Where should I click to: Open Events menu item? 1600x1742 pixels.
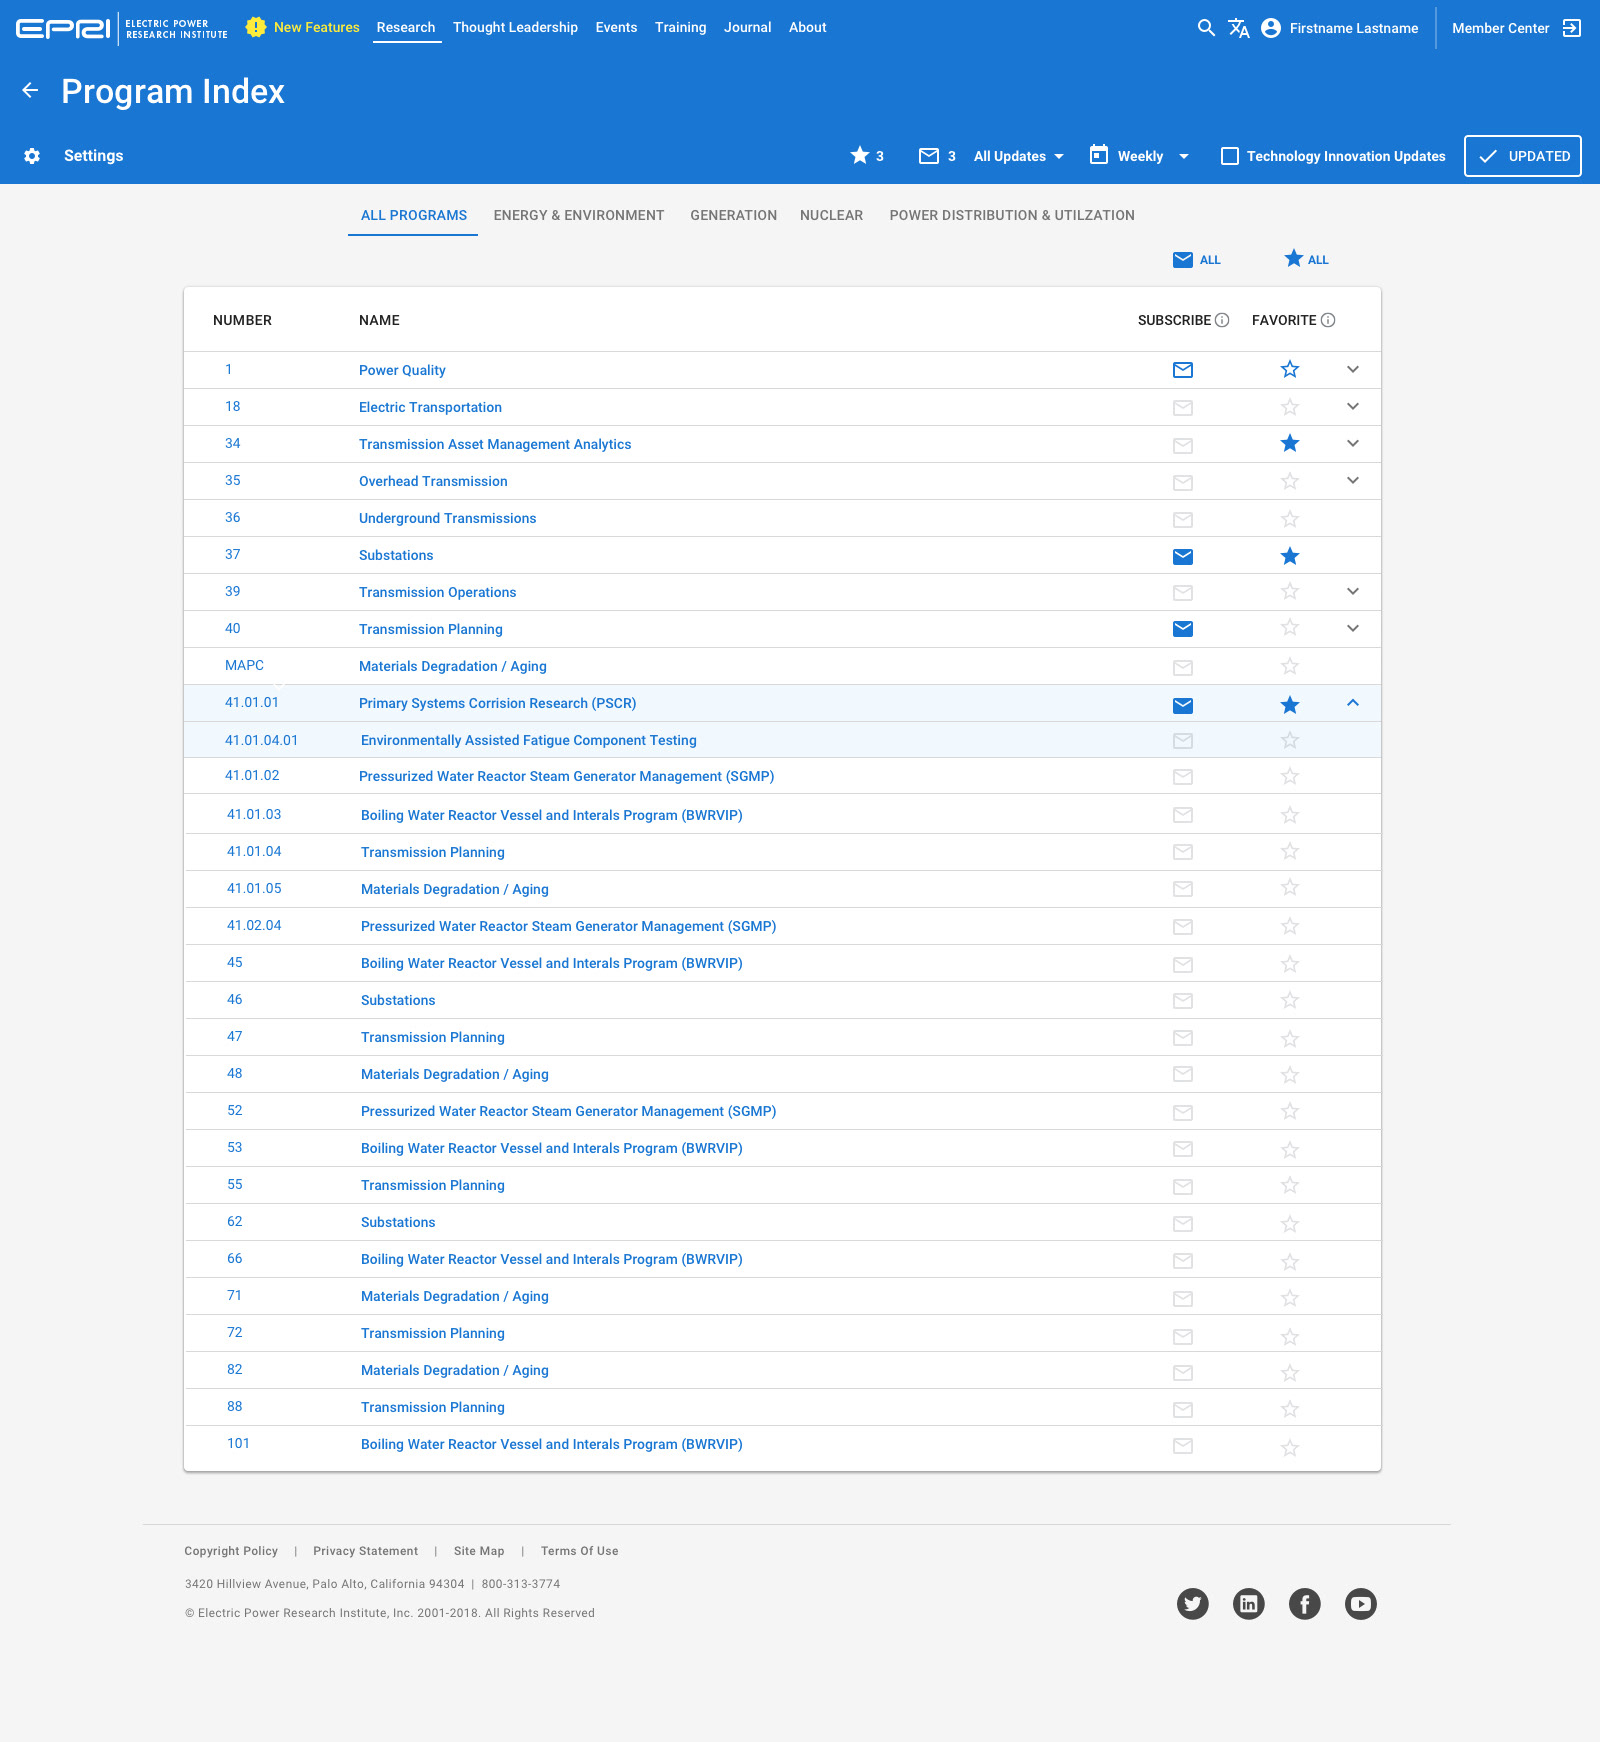coord(616,27)
